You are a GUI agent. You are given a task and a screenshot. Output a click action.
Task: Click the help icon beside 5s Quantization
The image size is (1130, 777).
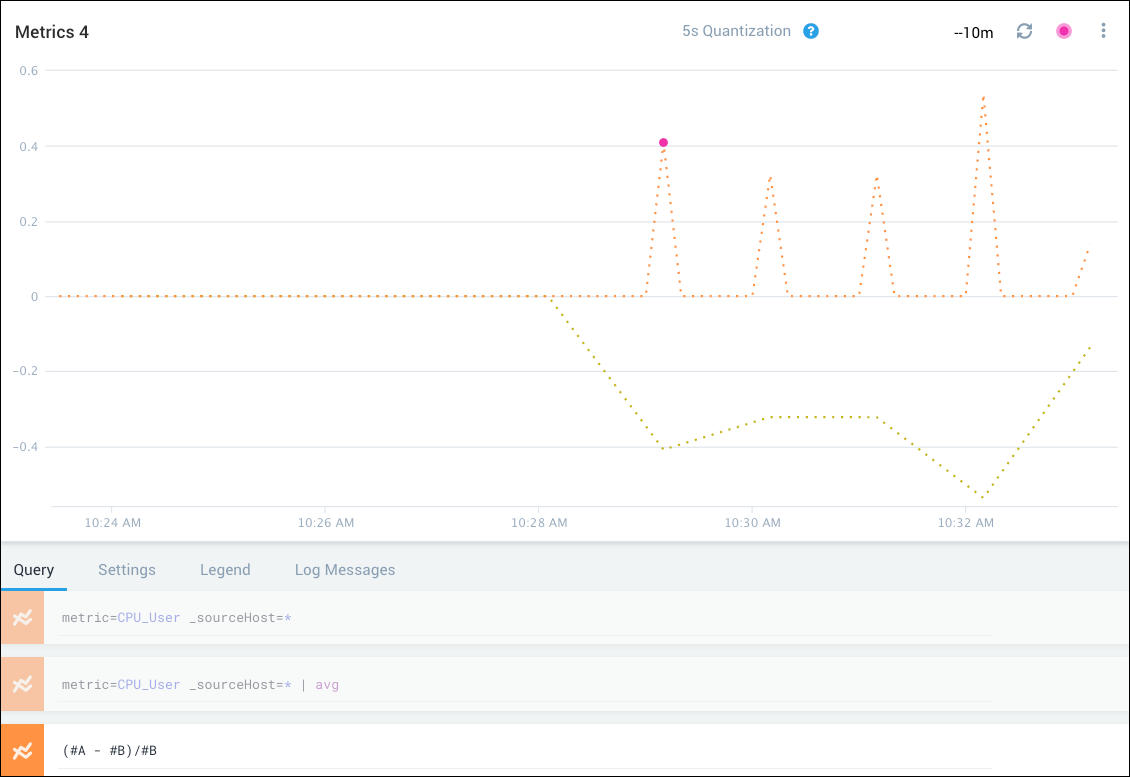(x=811, y=31)
